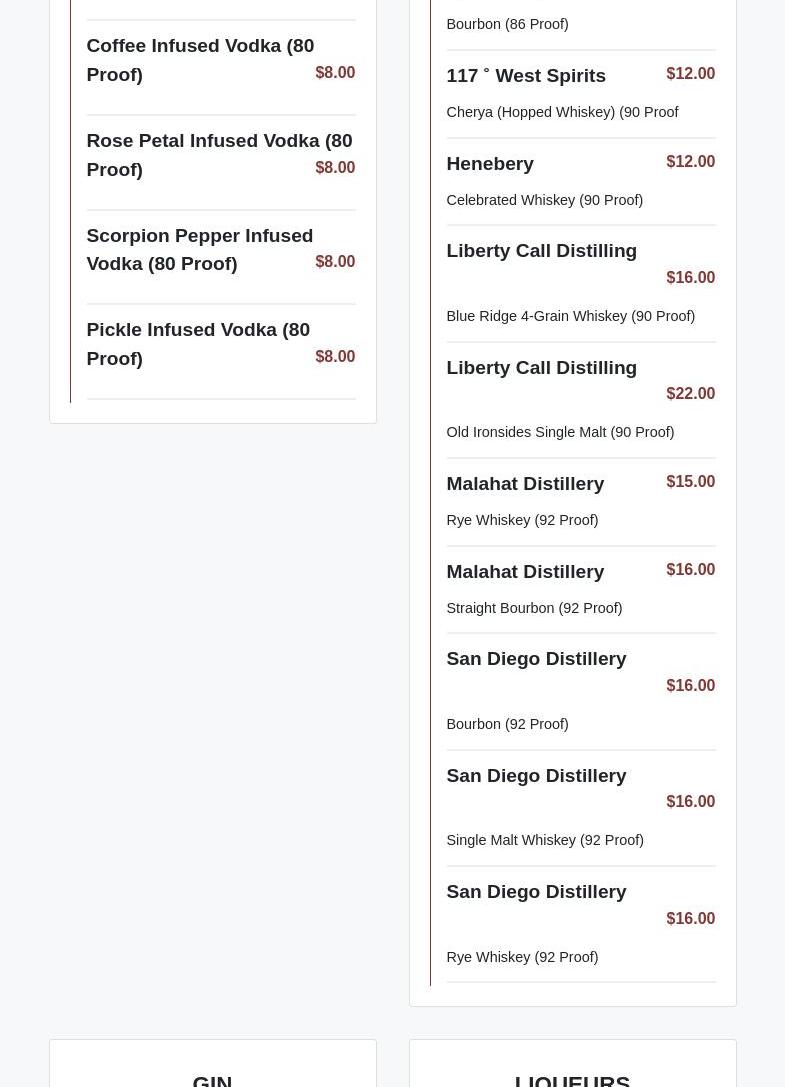
Task: Click the Single Malt Whiskey (92 Proof) description
Action: 545,840
